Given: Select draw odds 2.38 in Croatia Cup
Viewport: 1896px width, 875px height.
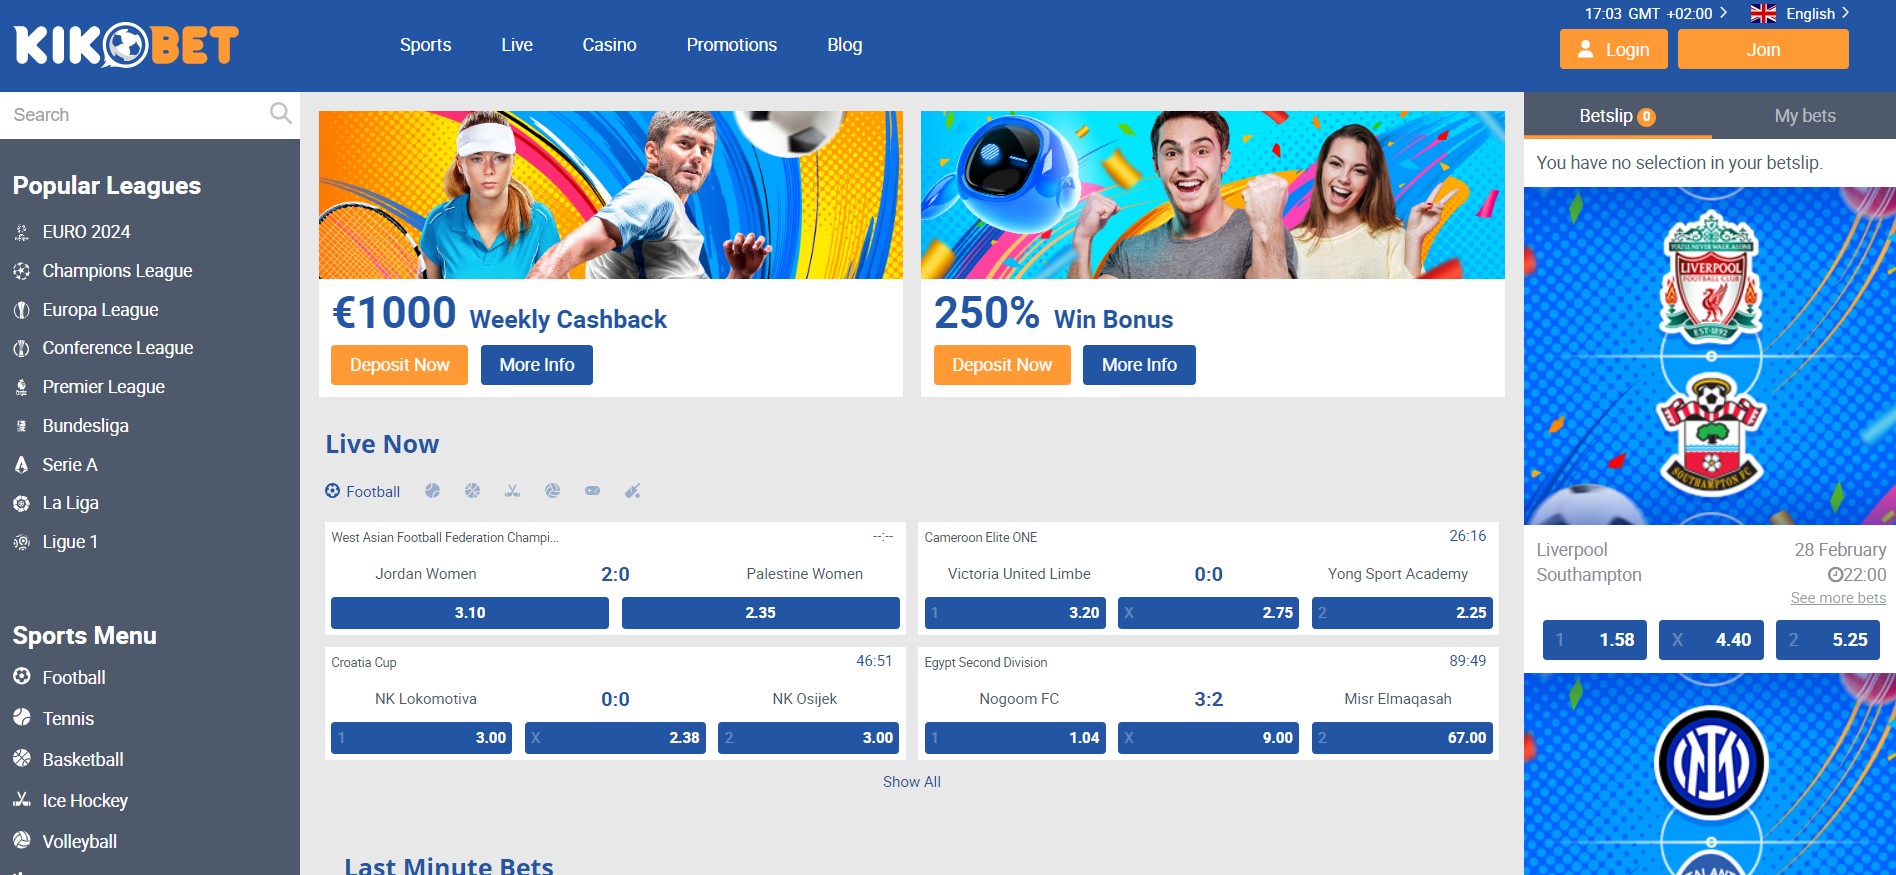Looking at the screenshot, I should click(615, 738).
